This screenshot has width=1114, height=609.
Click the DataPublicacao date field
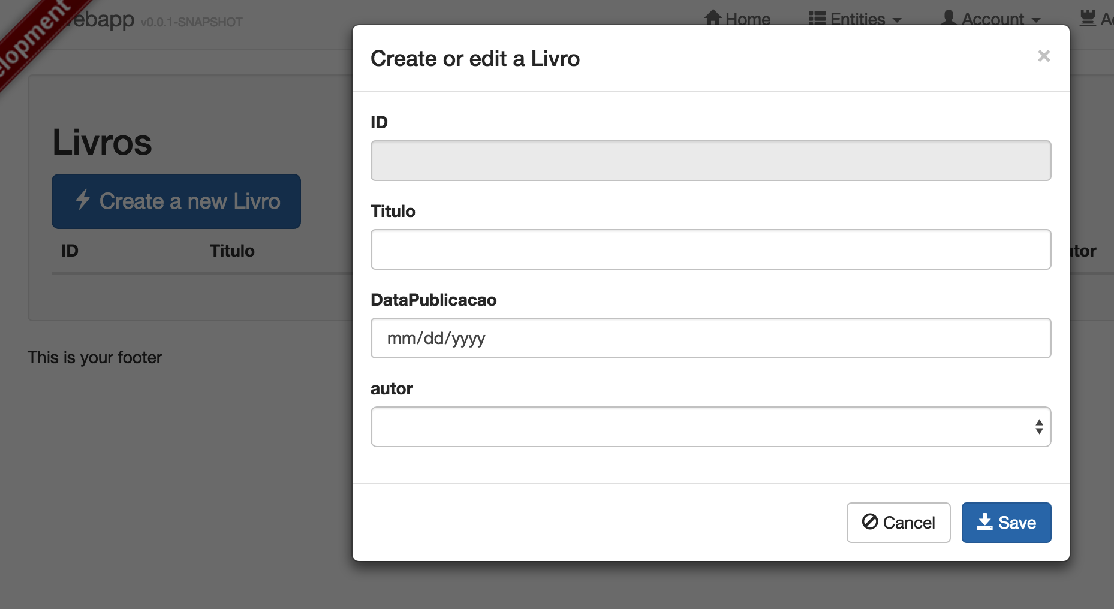pos(710,338)
